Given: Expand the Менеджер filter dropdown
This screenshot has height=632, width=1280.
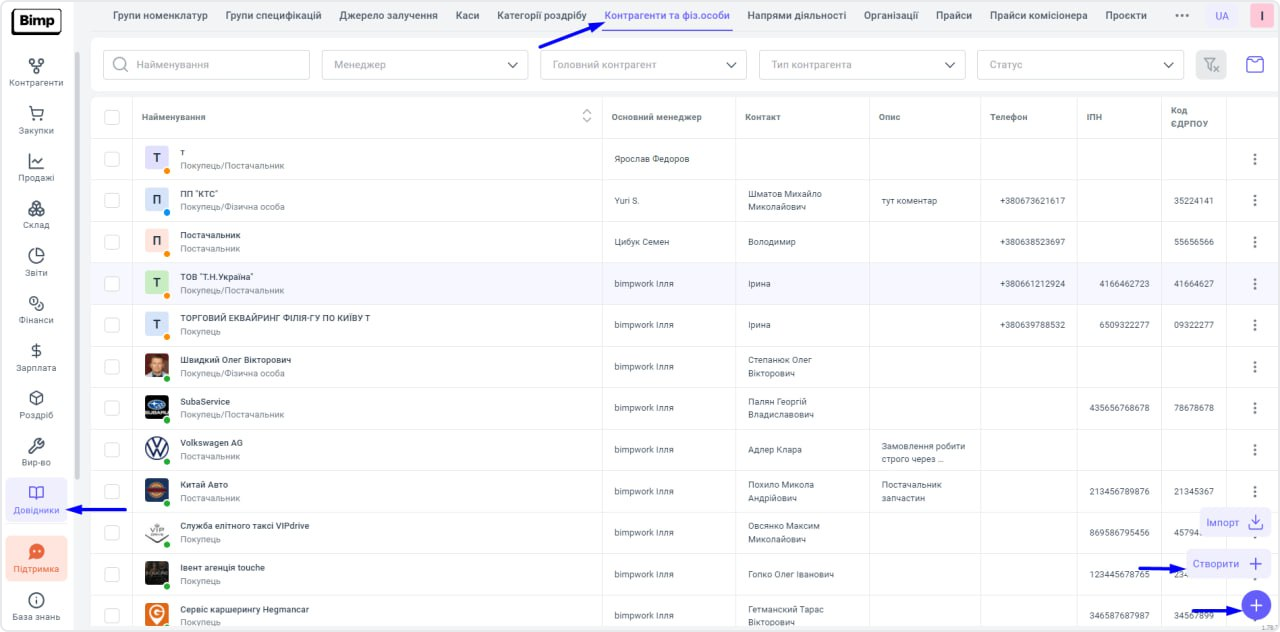Looking at the screenshot, I should click(424, 65).
